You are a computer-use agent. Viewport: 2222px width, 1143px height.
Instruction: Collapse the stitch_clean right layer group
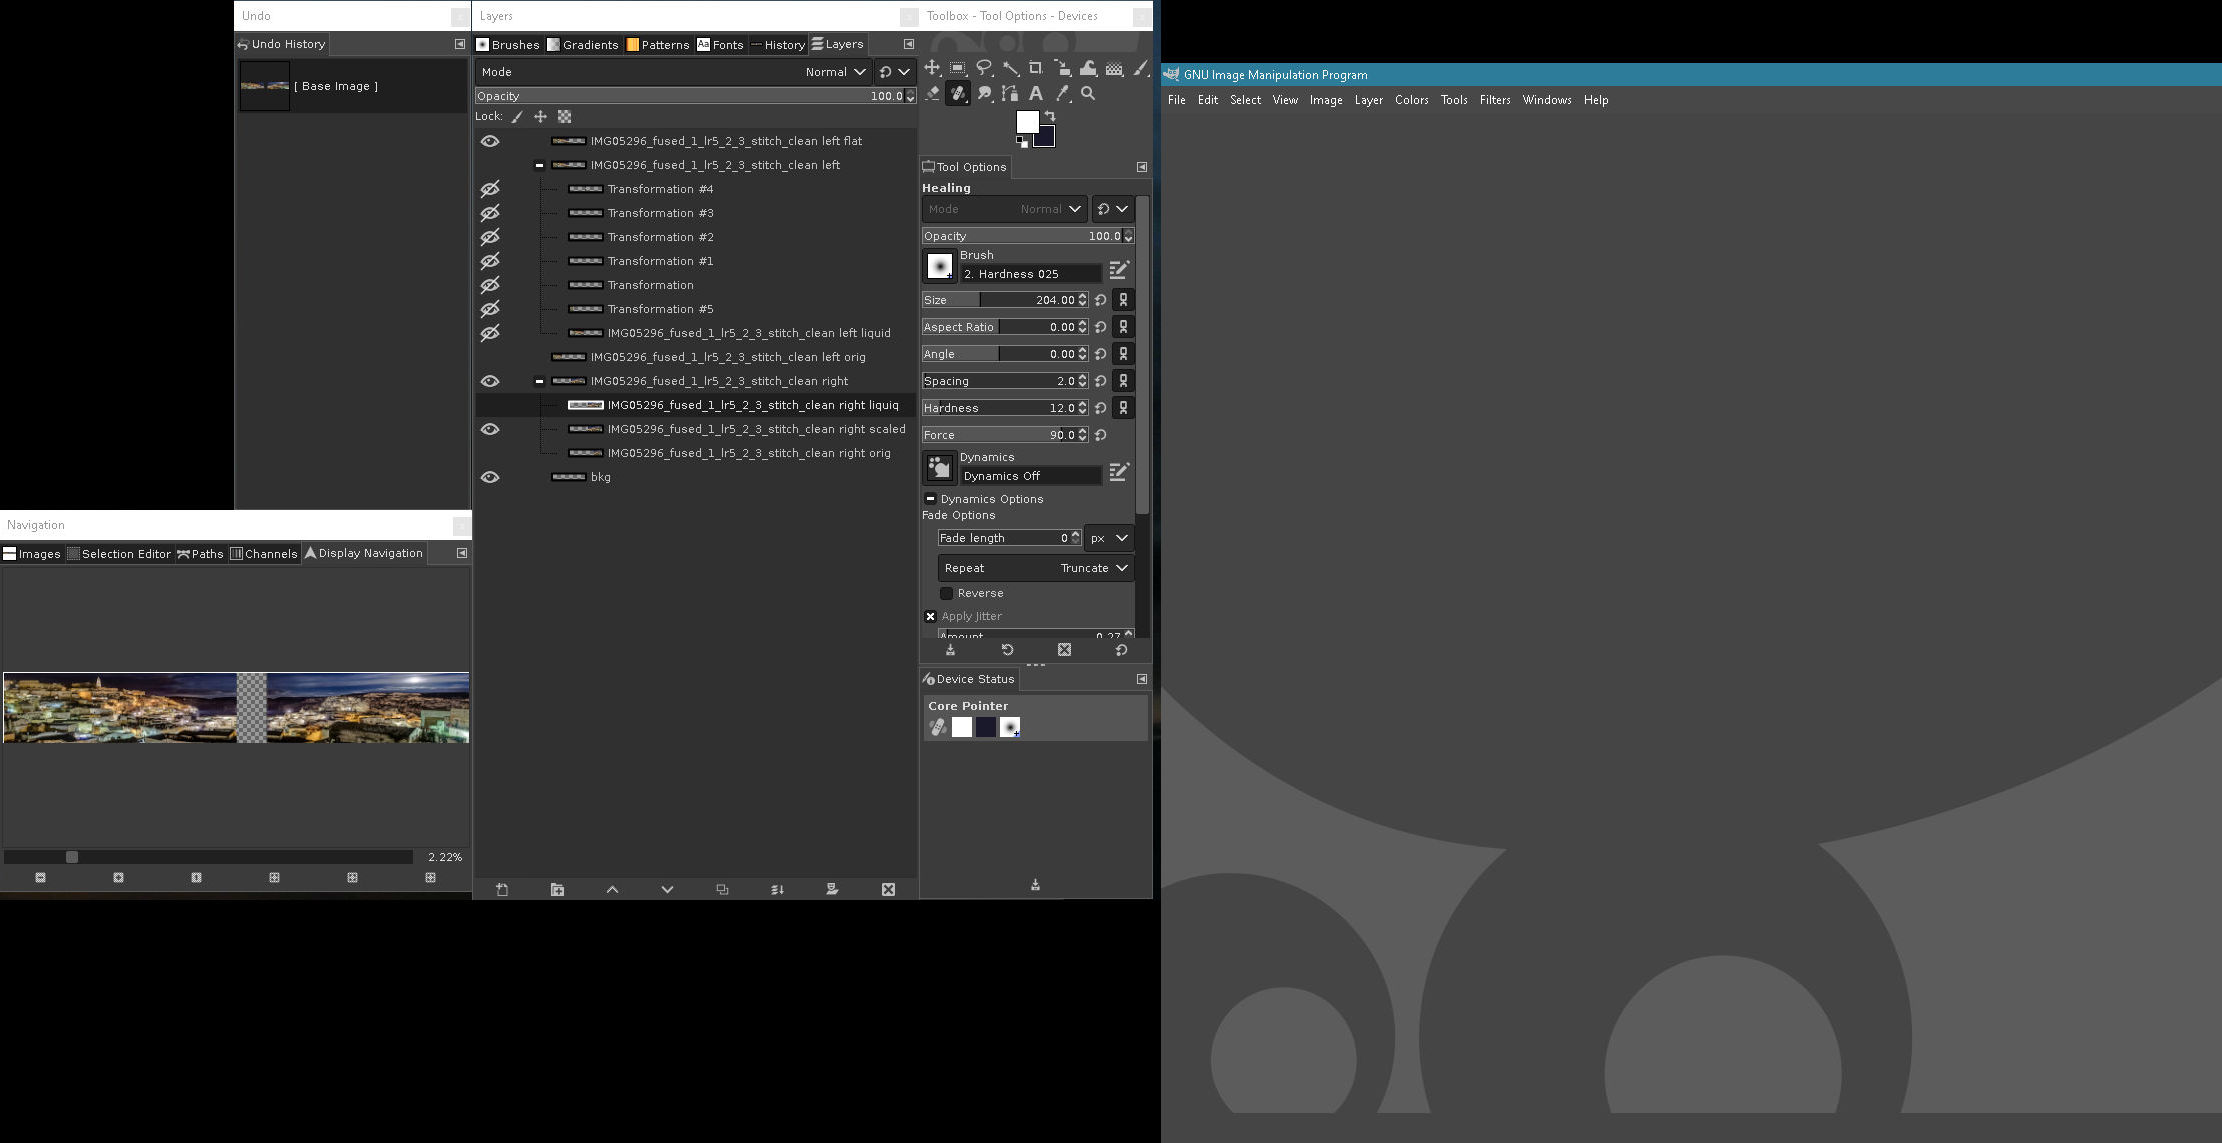click(x=539, y=381)
